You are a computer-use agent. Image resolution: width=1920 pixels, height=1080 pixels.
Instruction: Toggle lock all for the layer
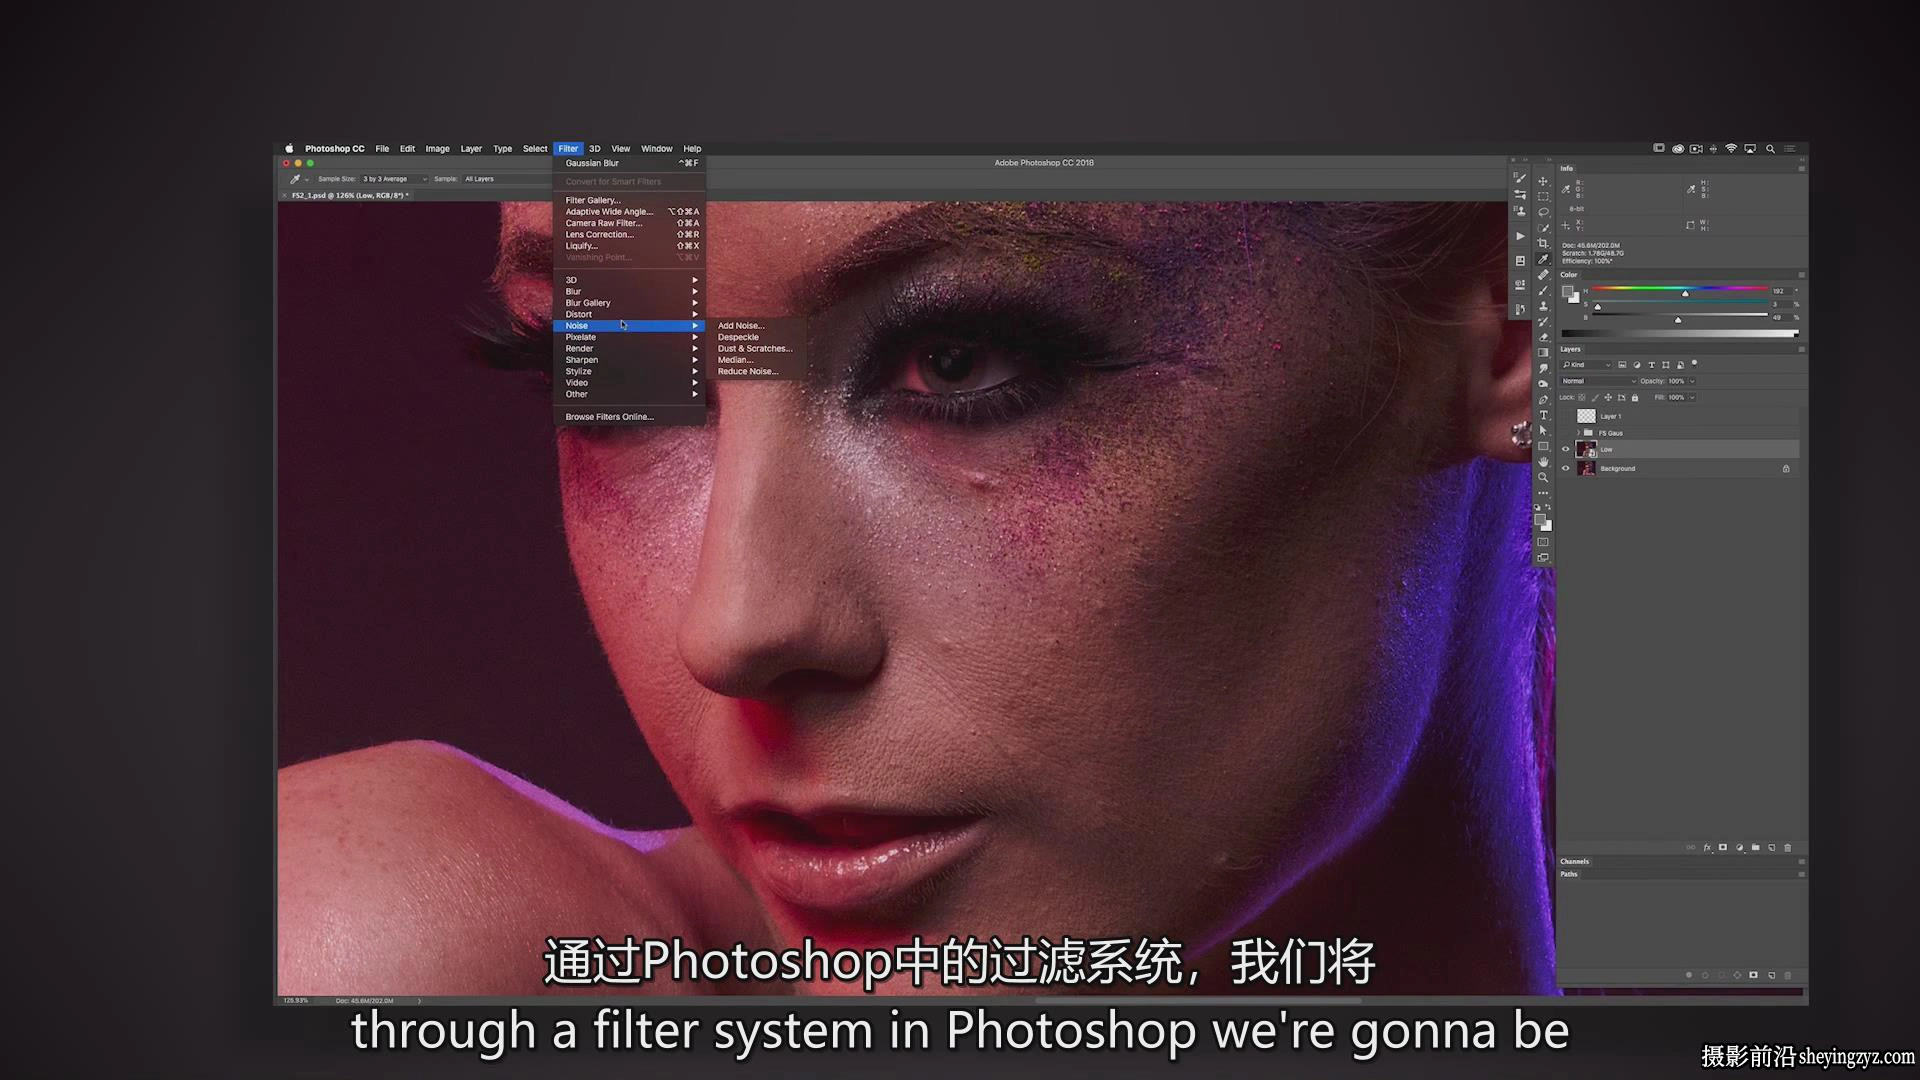point(1635,398)
